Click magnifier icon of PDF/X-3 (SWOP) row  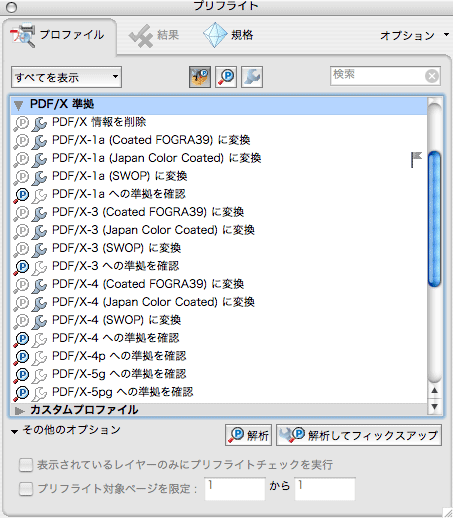coord(21,249)
